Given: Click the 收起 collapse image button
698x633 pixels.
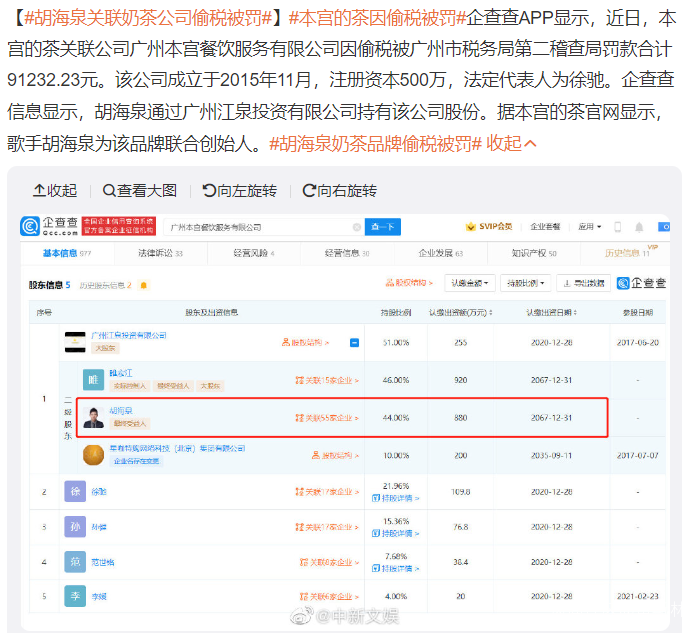Looking at the screenshot, I should coord(54,190).
